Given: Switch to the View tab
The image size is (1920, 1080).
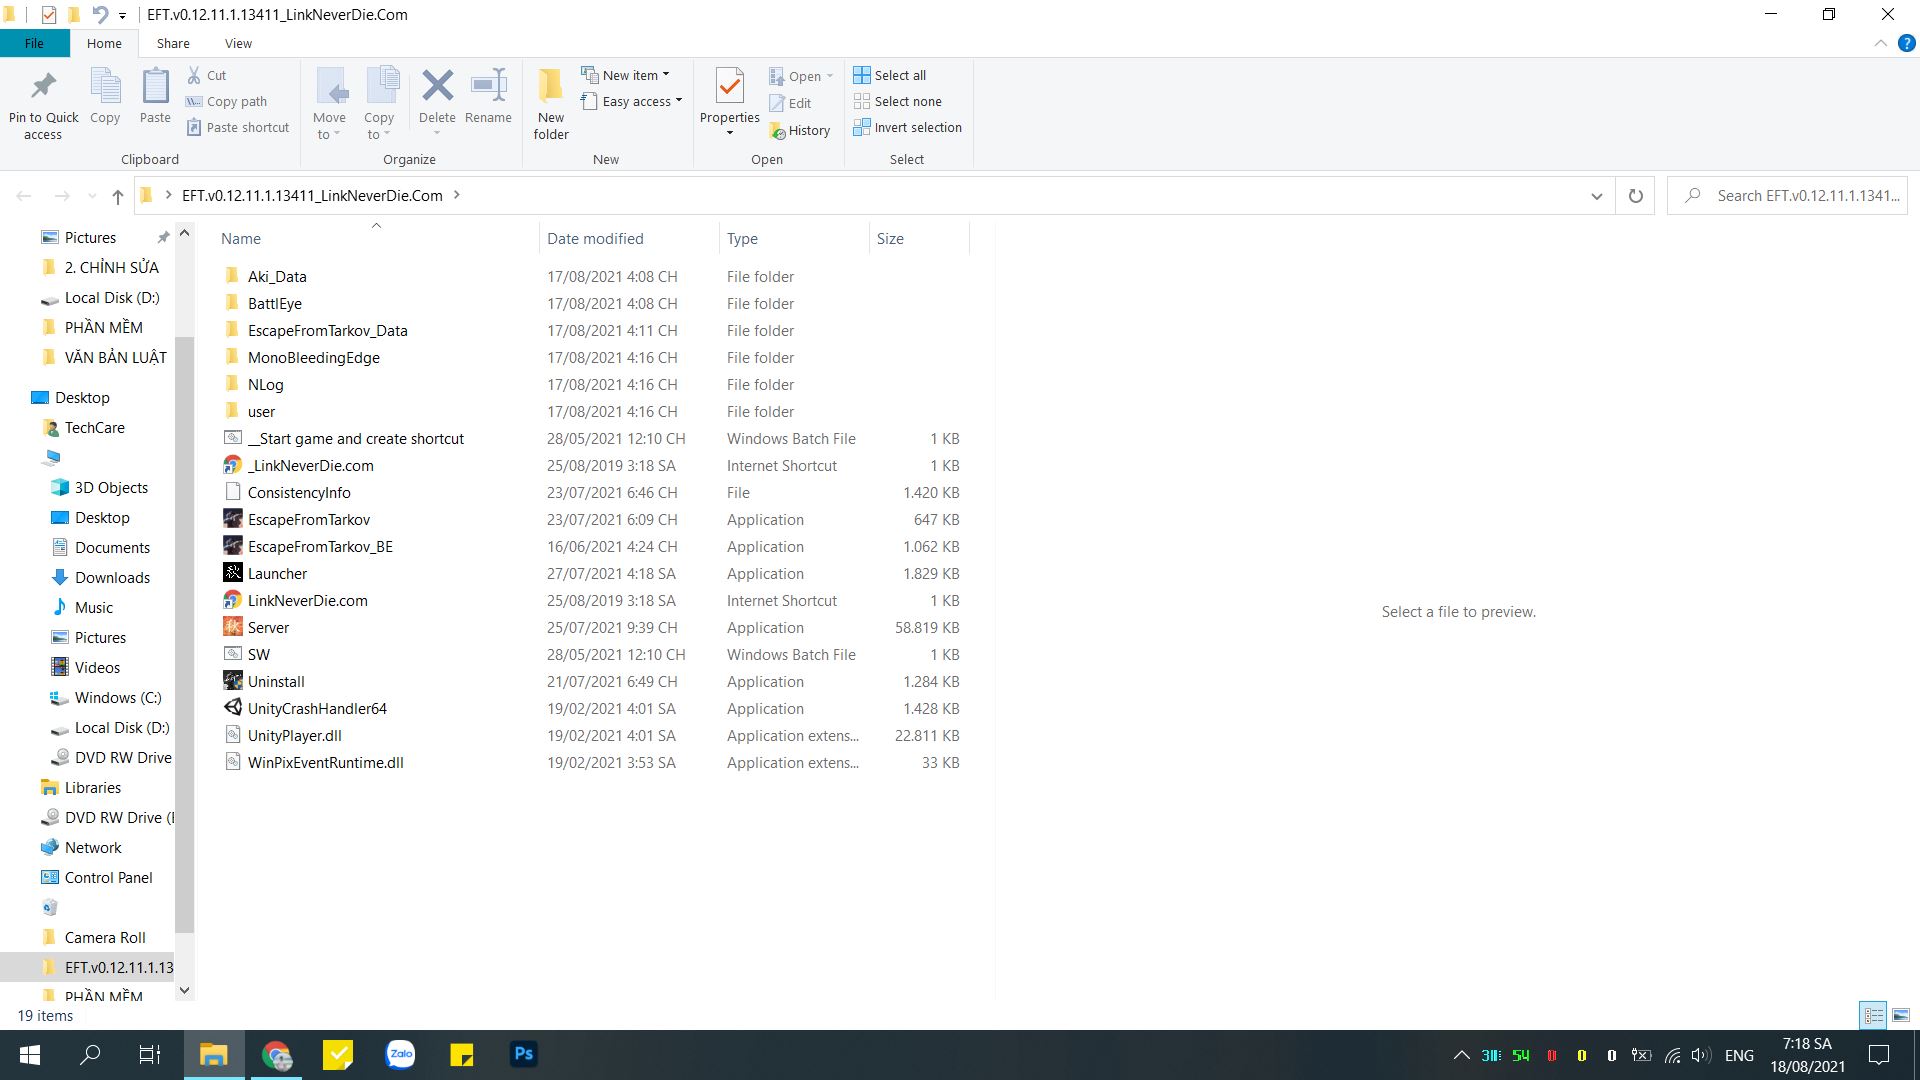Looking at the screenshot, I should point(238,43).
